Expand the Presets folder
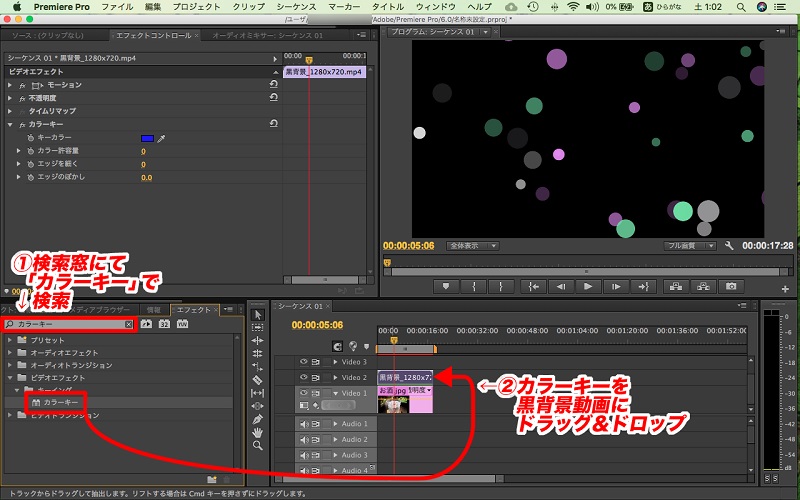This screenshot has height=500, width=800. [x=10, y=340]
